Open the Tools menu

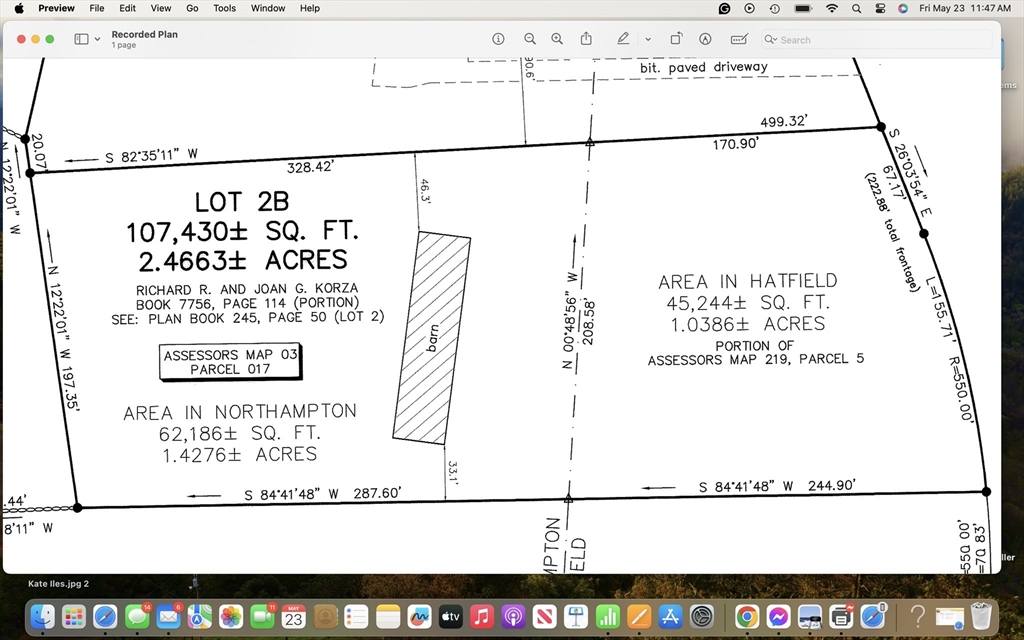(224, 8)
